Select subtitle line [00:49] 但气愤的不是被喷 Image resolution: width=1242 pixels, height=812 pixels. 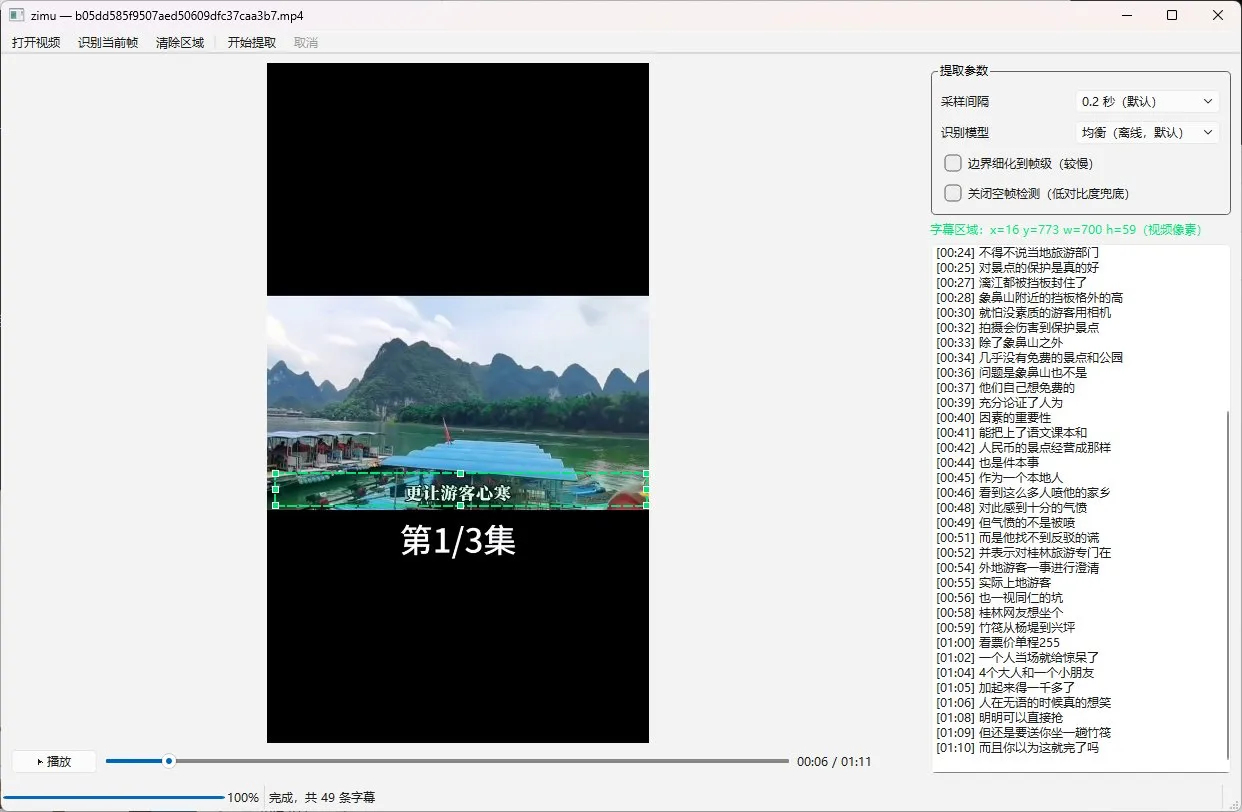pyautogui.click(x=1004, y=522)
